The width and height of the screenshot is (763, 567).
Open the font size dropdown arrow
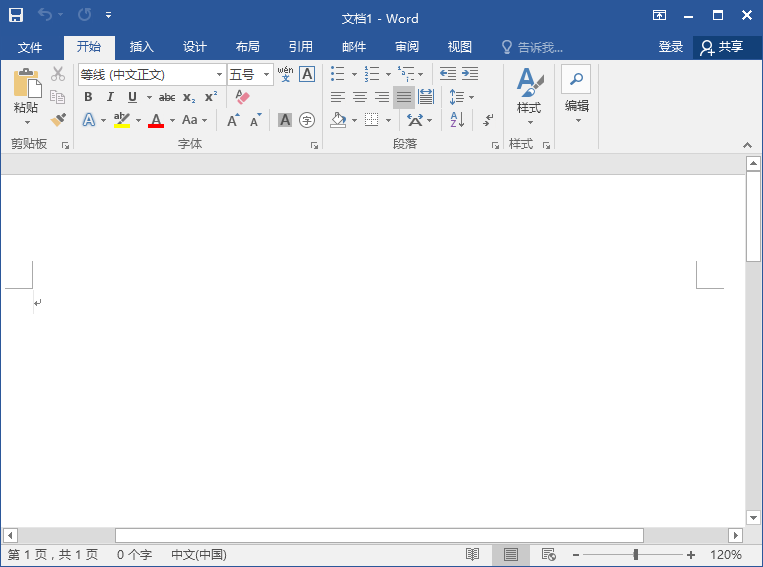click(267, 75)
